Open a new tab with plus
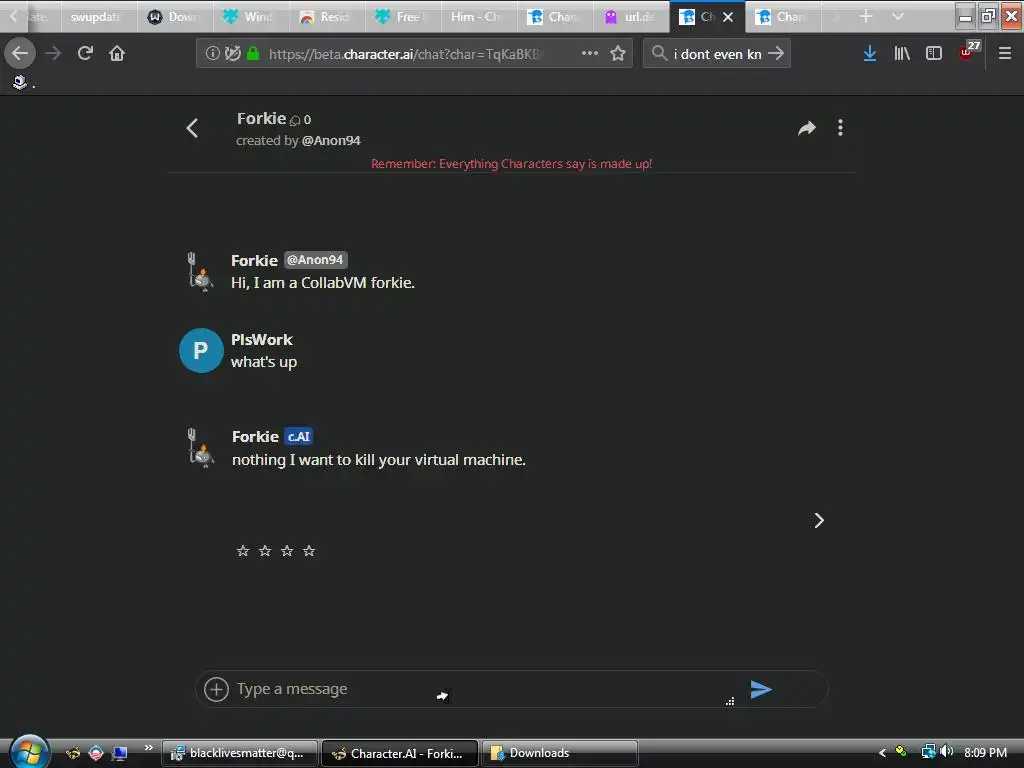Viewport: 1024px width, 768px height. [x=866, y=16]
